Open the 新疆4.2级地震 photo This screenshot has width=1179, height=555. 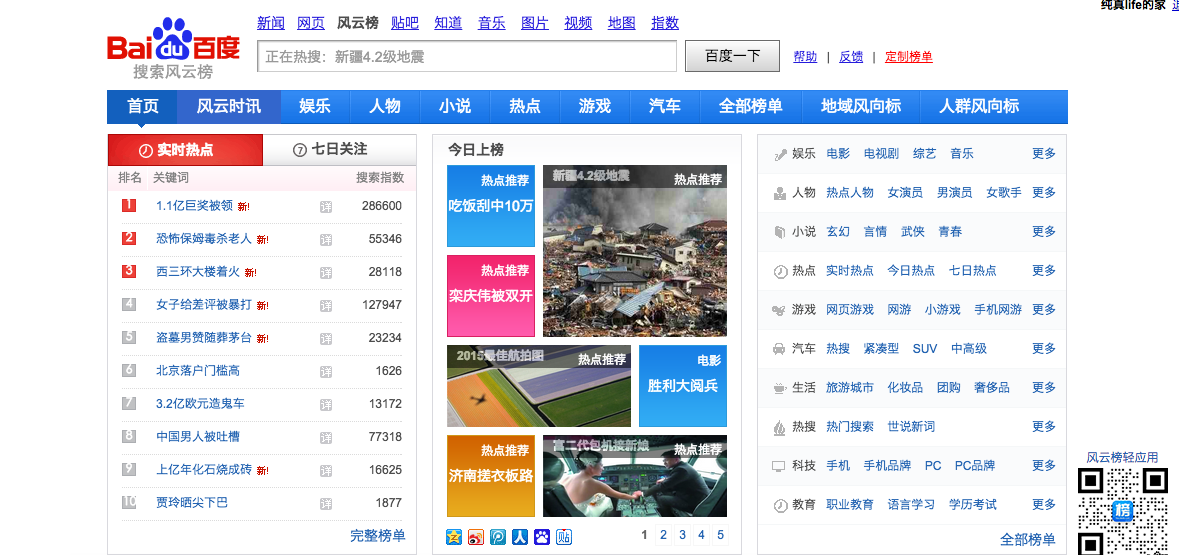pyautogui.click(x=635, y=250)
